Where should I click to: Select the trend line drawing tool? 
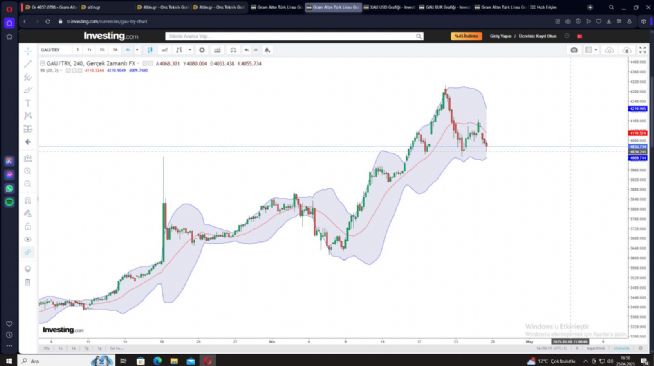click(28, 64)
